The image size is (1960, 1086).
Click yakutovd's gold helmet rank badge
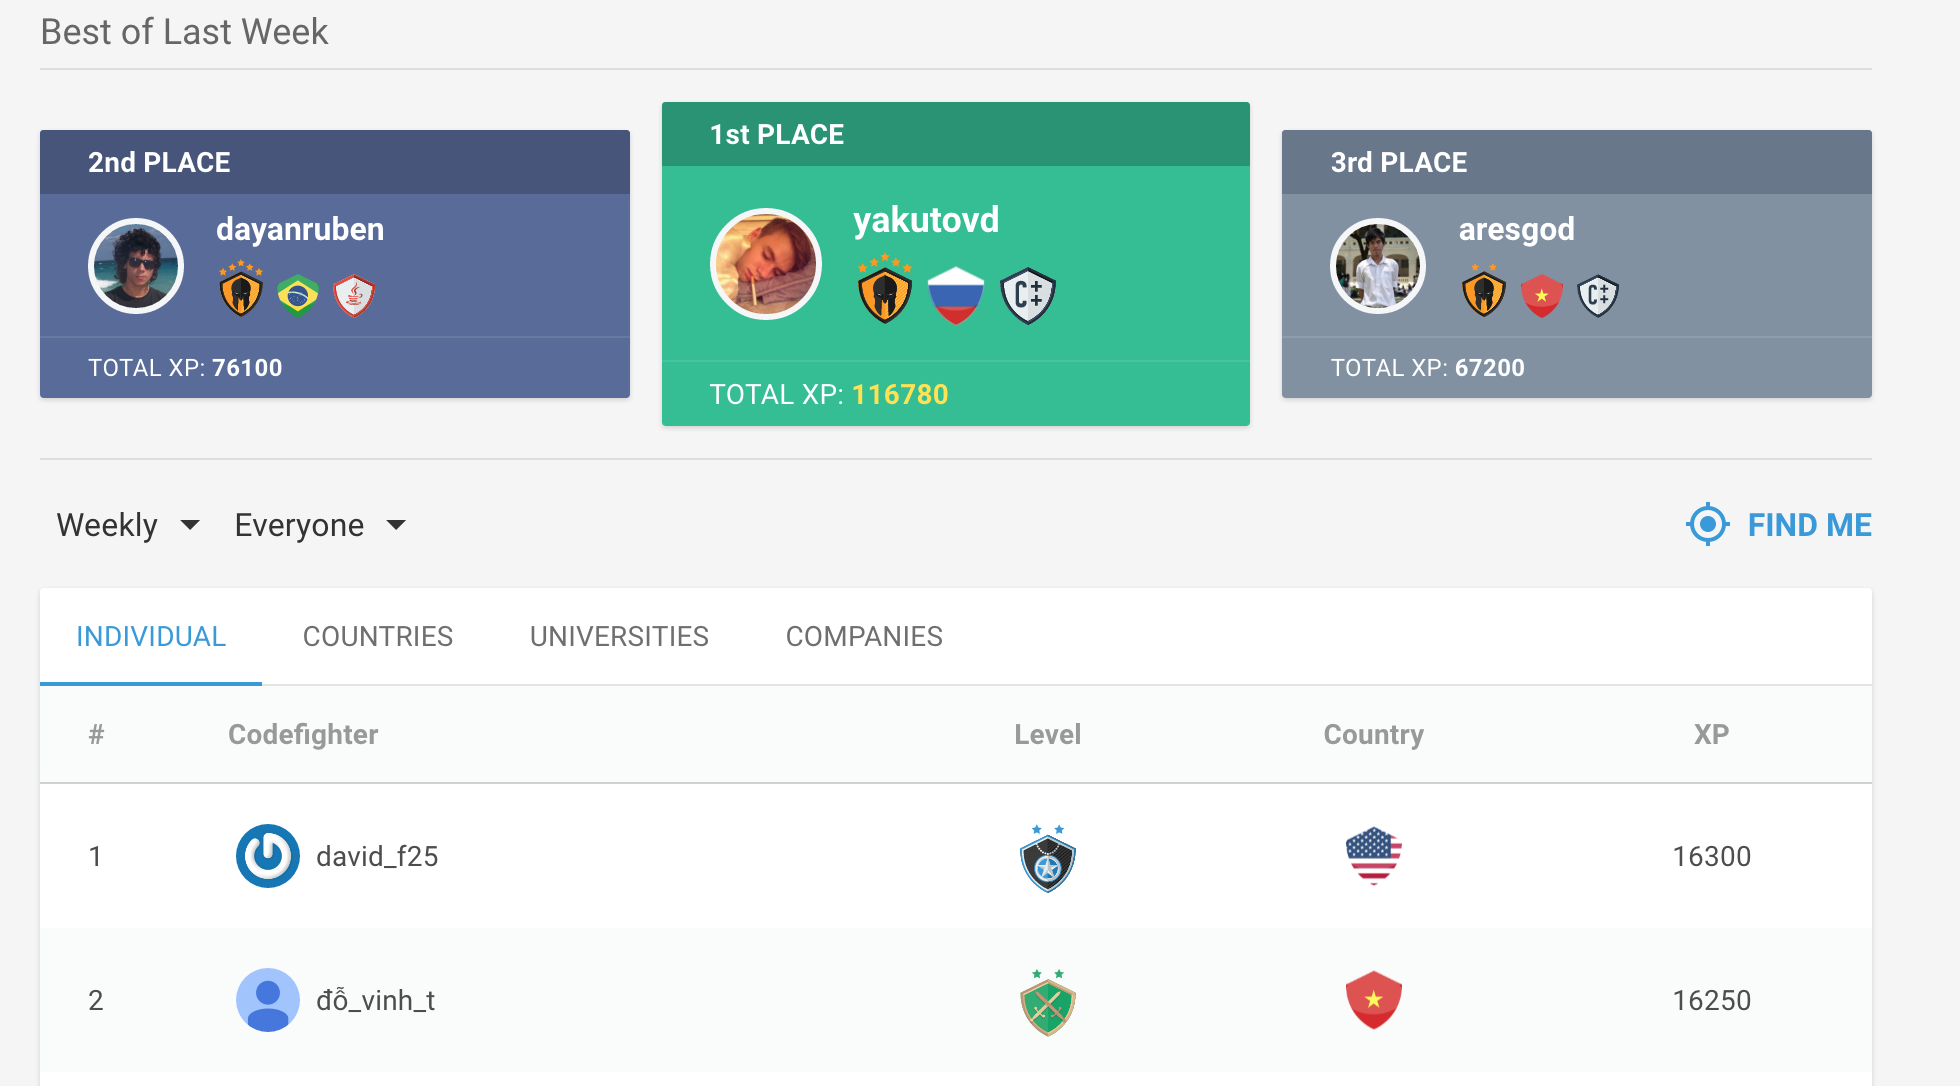[x=885, y=292]
